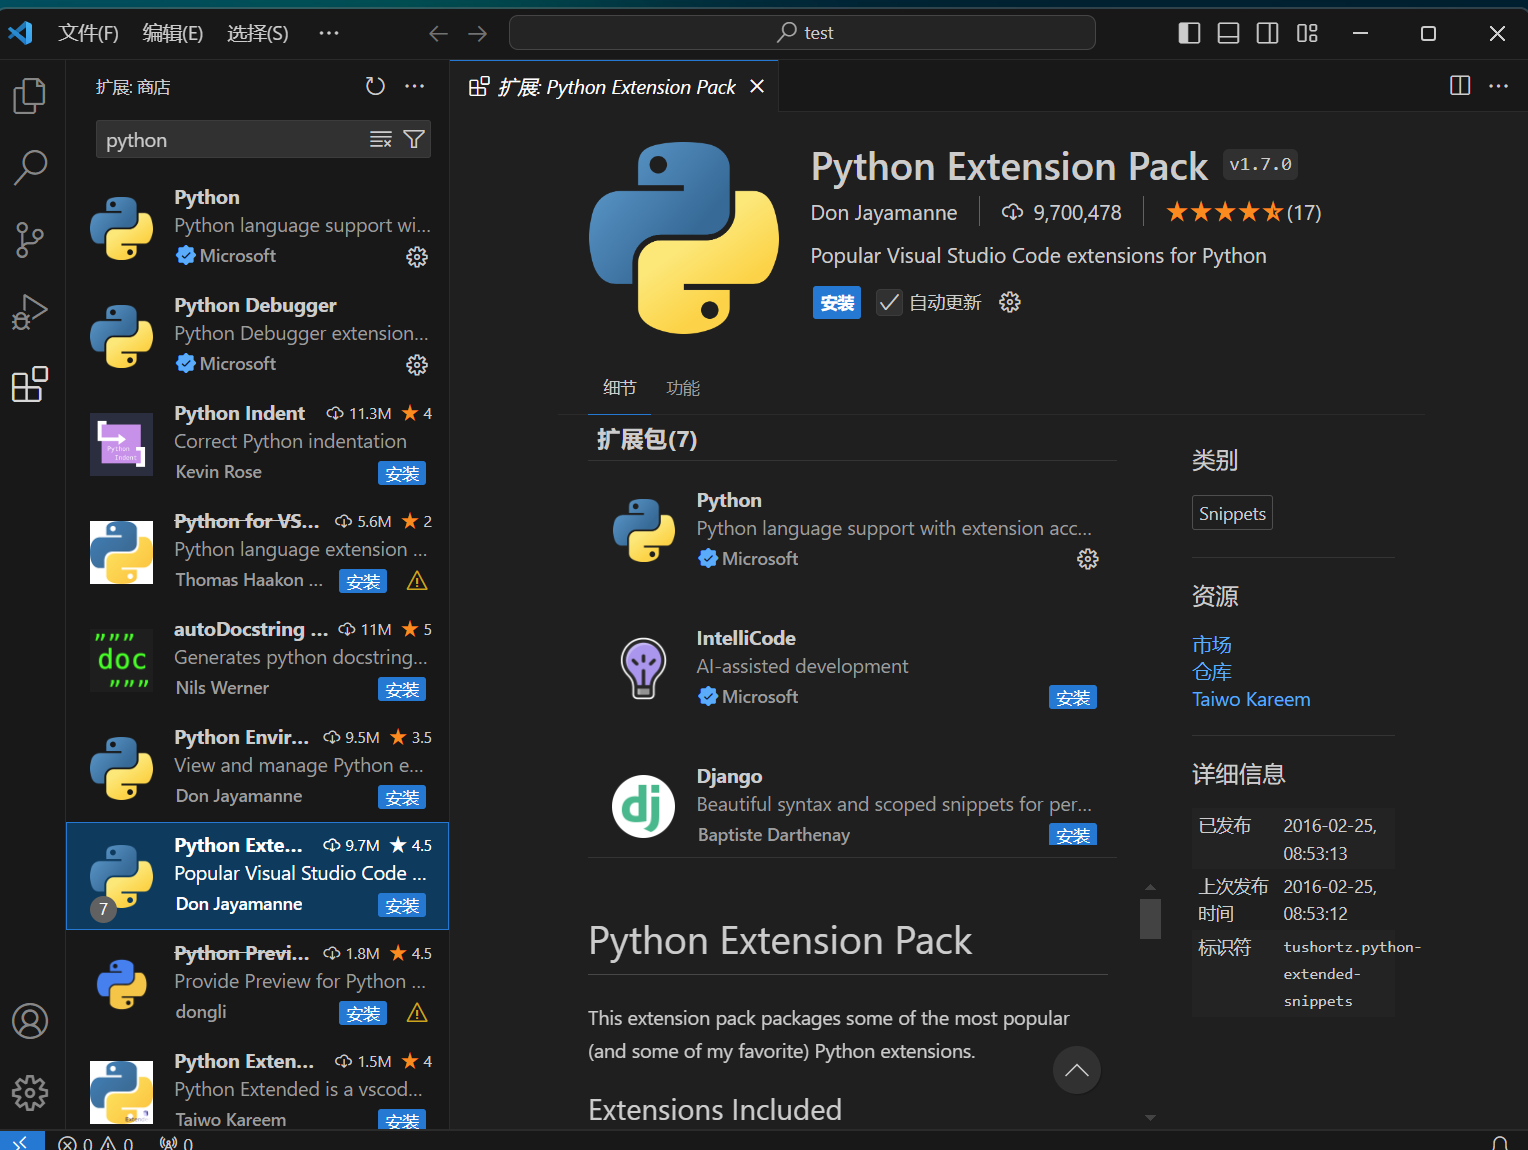Switch to the 细节 tab

point(619,388)
